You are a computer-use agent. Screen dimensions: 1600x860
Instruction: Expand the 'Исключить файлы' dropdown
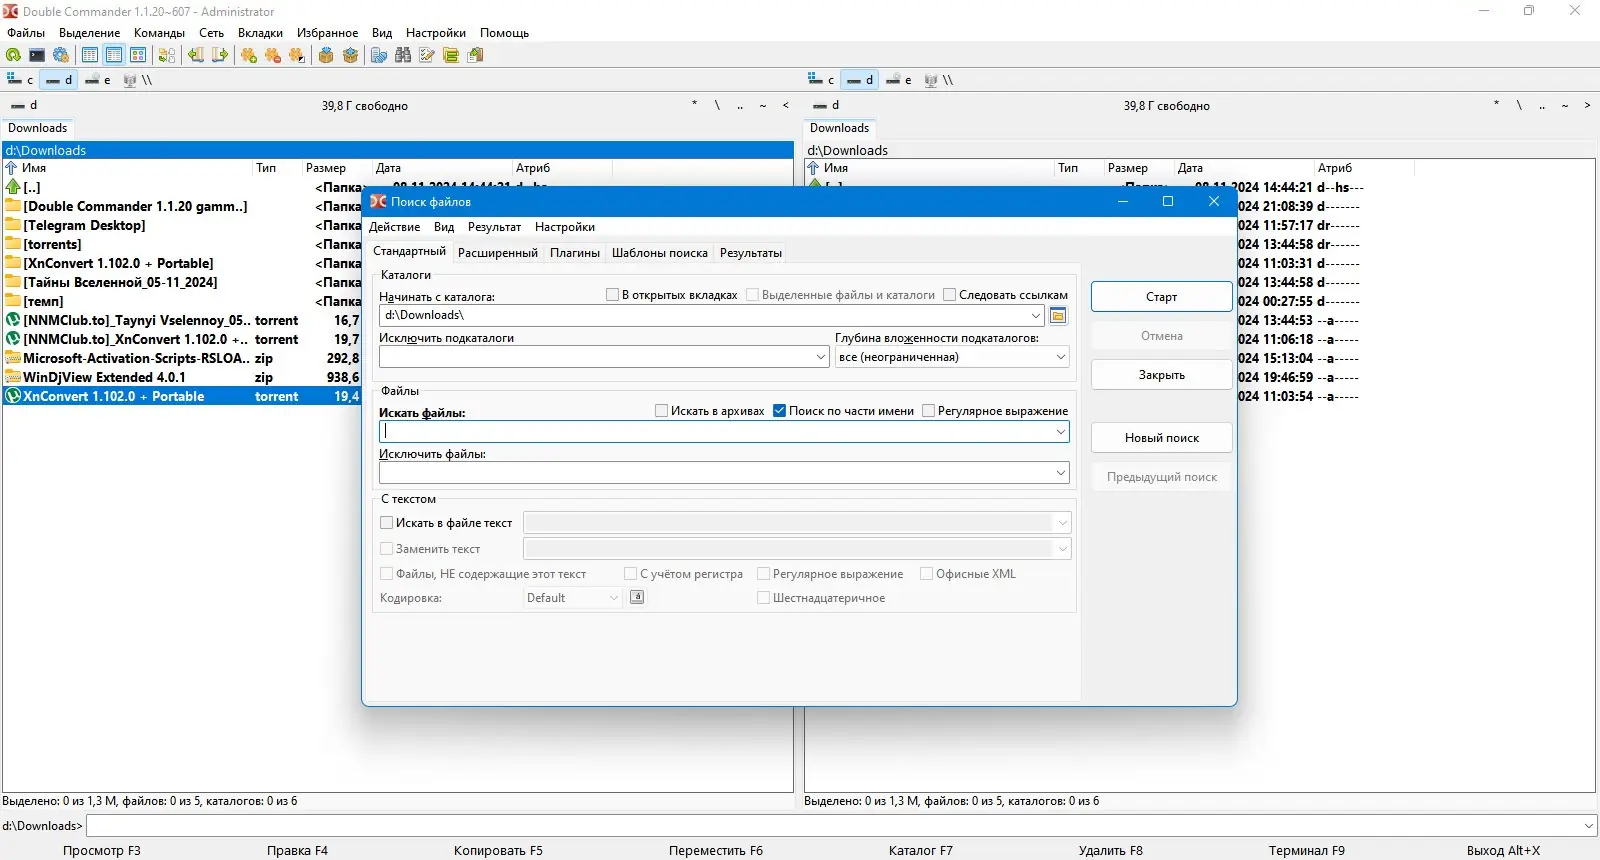pyautogui.click(x=1060, y=473)
